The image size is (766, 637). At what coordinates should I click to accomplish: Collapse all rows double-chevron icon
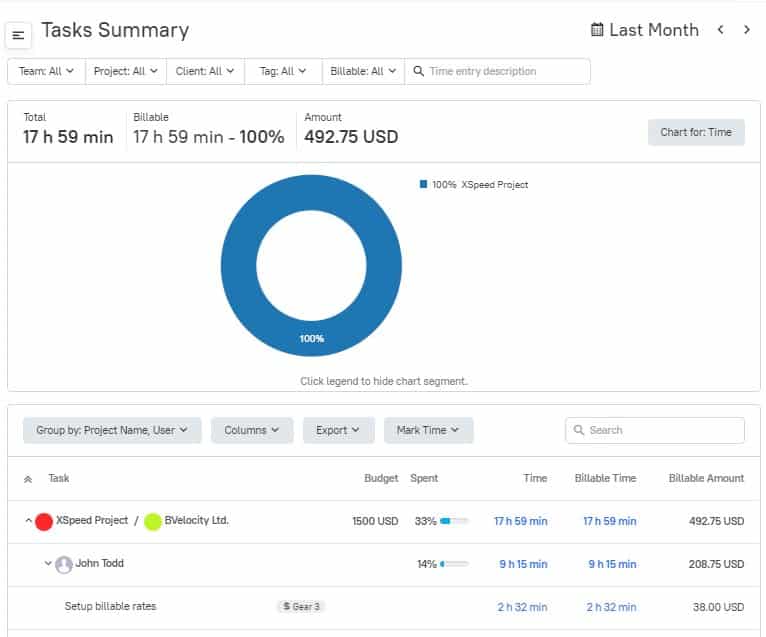coord(28,479)
